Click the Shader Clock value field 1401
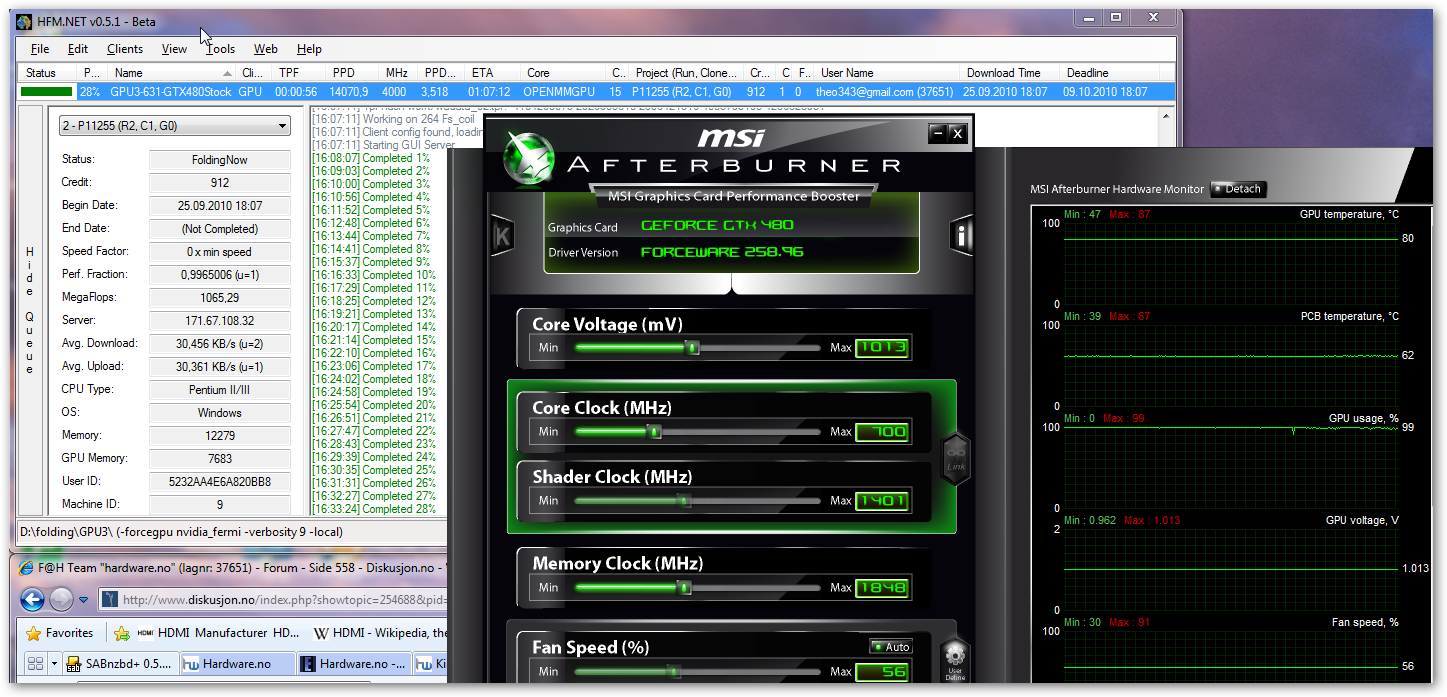Screen dimensions: 1447x697 tap(882, 500)
